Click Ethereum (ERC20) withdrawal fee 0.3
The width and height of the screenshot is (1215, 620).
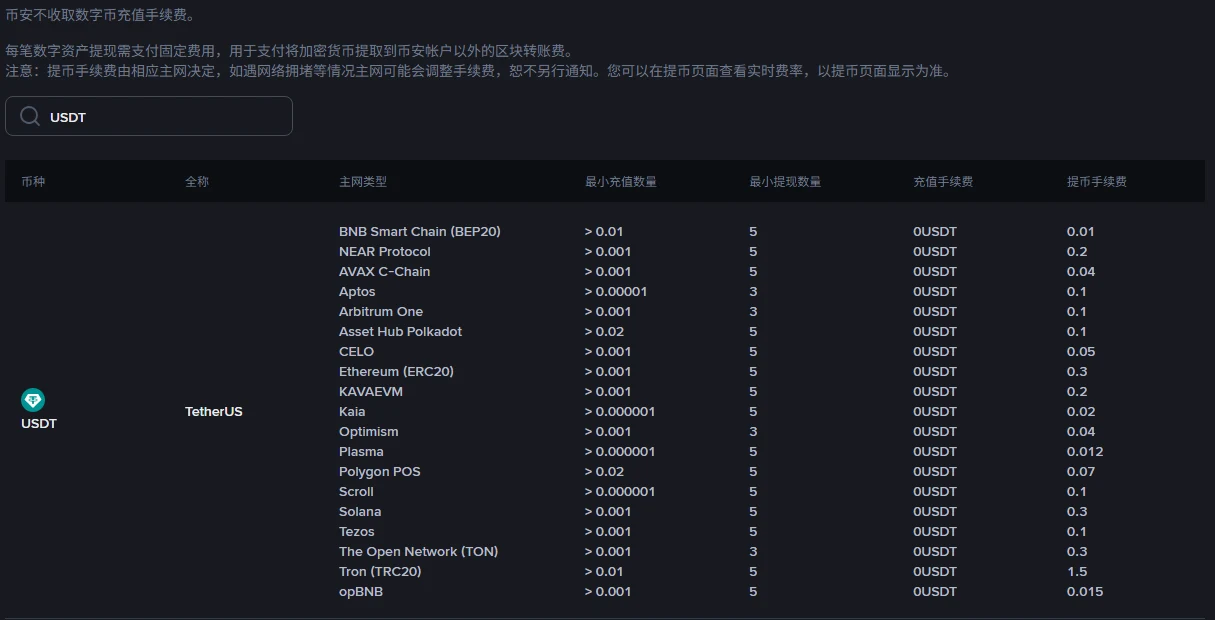[1077, 372]
